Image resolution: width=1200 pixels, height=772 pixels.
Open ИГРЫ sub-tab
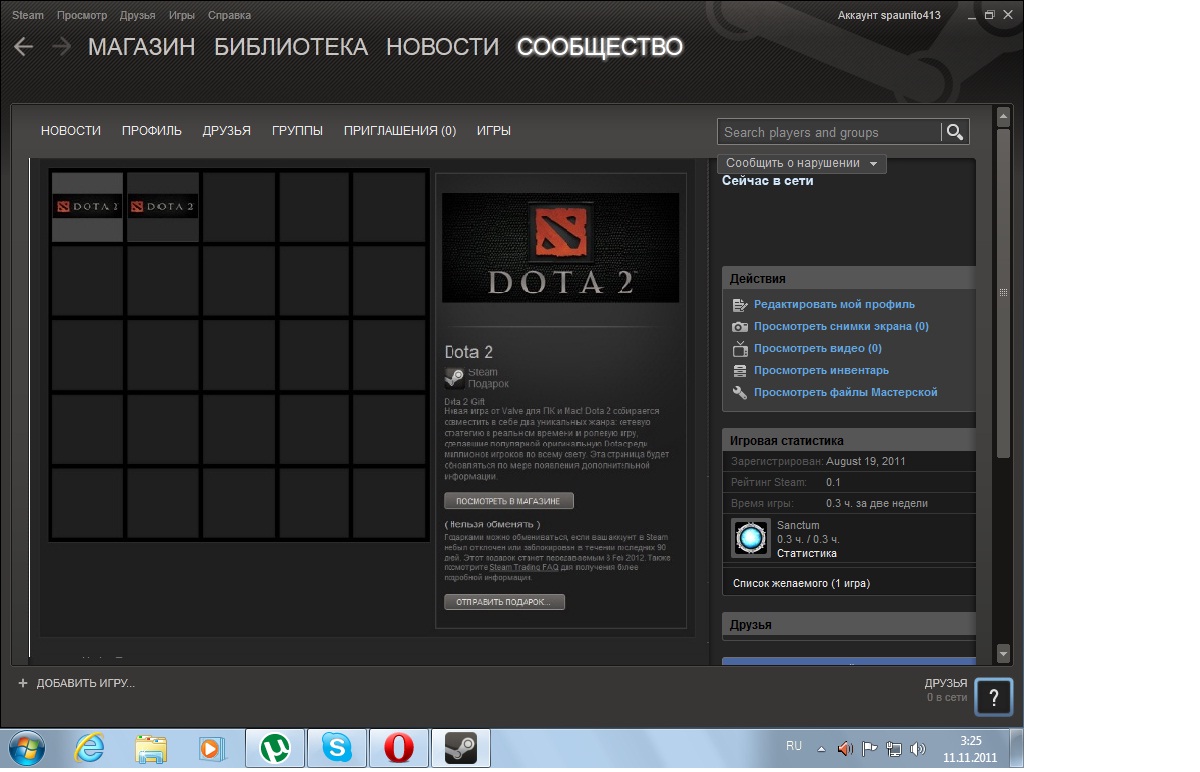pyautogui.click(x=494, y=131)
